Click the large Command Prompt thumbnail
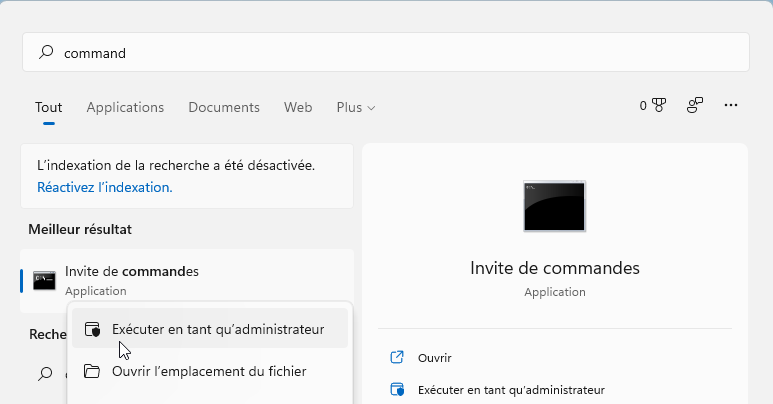773x404 pixels. coord(555,206)
